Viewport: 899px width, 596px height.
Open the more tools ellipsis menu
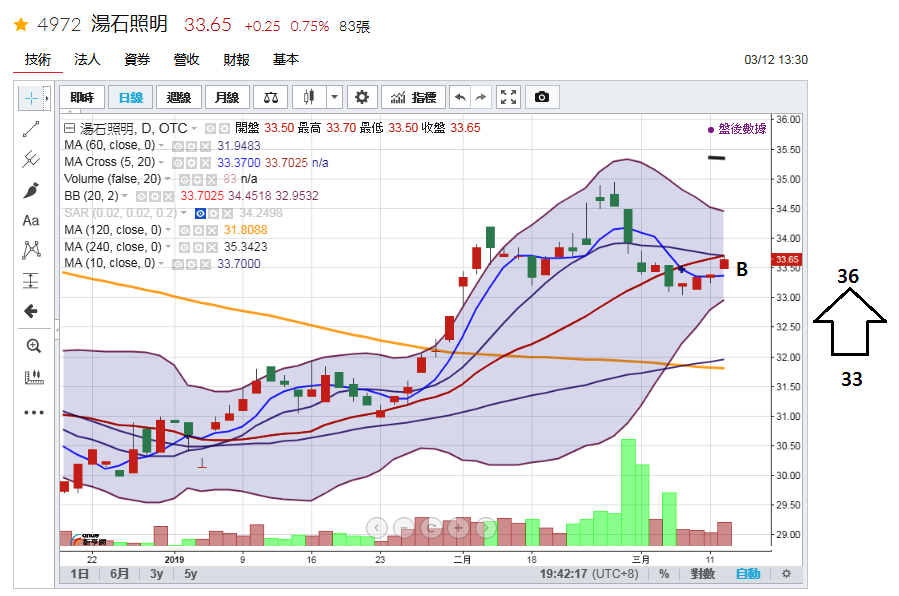[34, 413]
